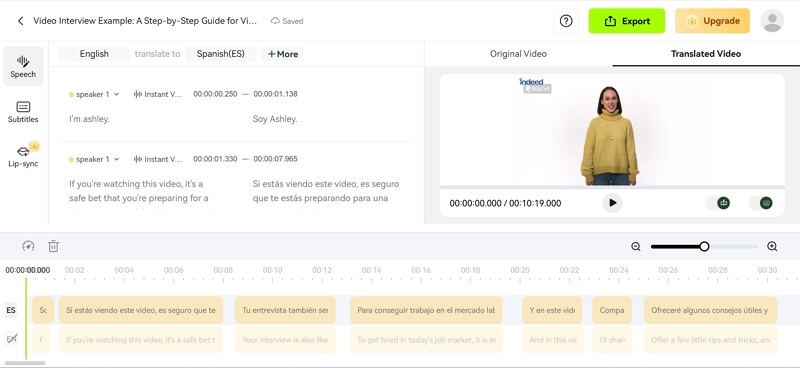This screenshot has width=800, height=368.
Task: Open the Subtitles panel
Action: 23,112
